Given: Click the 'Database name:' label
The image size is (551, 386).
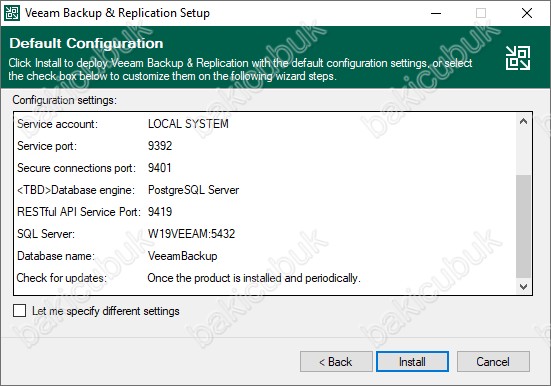Looking at the screenshot, I should (x=56, y=256).
